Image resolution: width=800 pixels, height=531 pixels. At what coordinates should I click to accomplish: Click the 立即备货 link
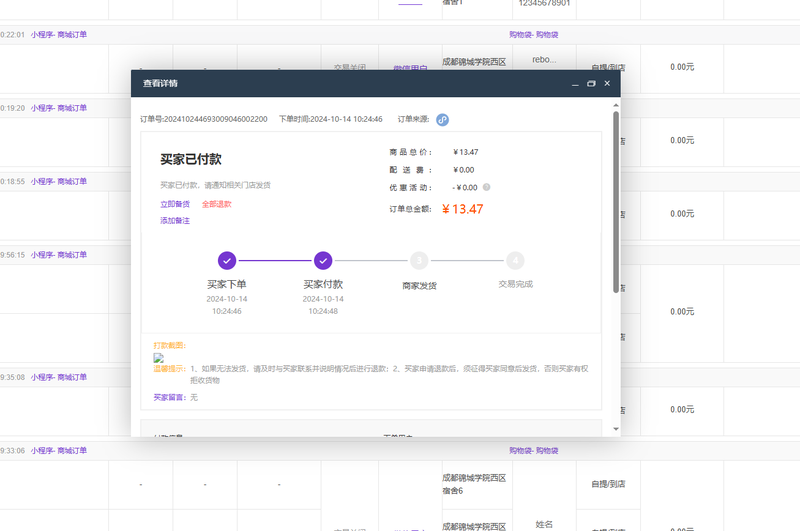175,204
